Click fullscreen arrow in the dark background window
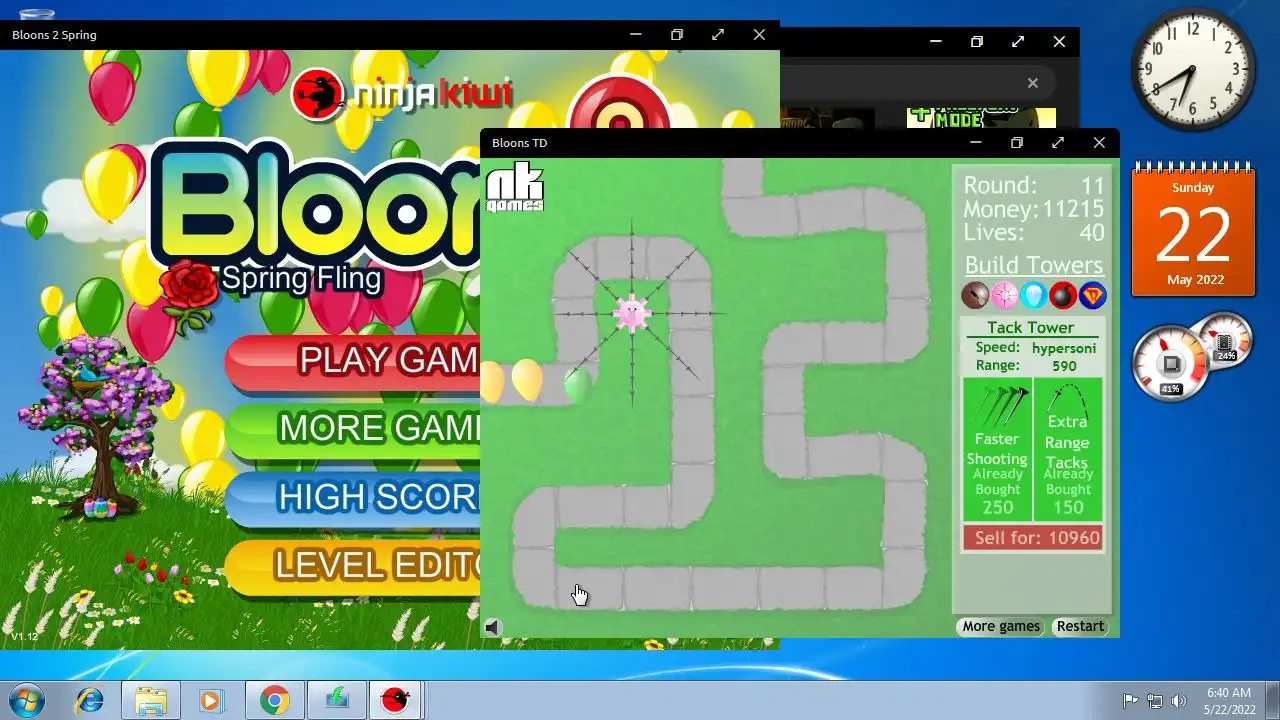 click(1018, 42)
